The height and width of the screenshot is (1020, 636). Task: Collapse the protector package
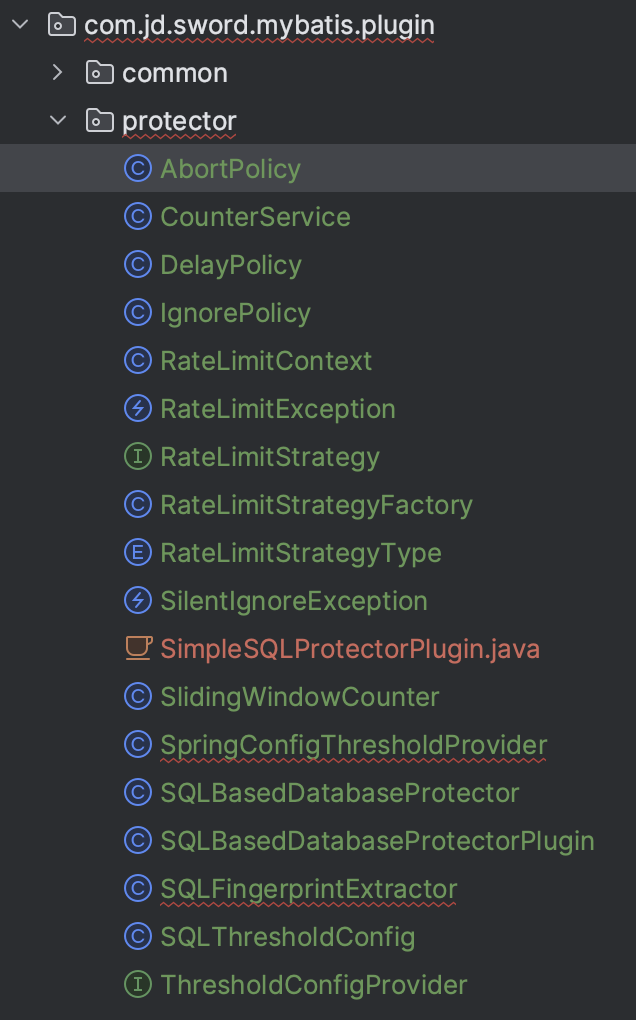(58, 121)
